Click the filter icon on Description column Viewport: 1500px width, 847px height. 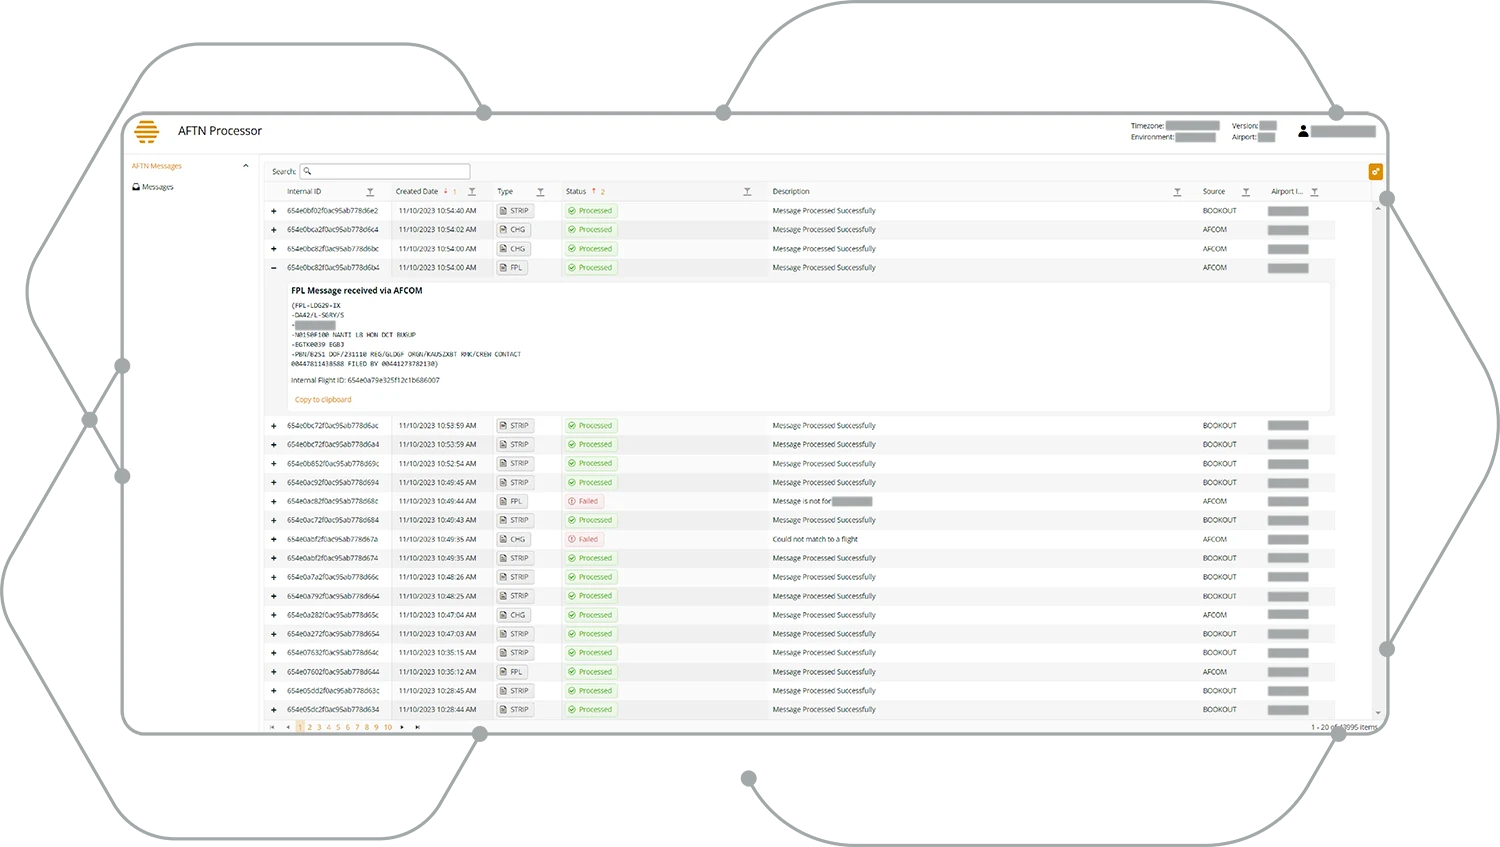tap(1177, 192)
